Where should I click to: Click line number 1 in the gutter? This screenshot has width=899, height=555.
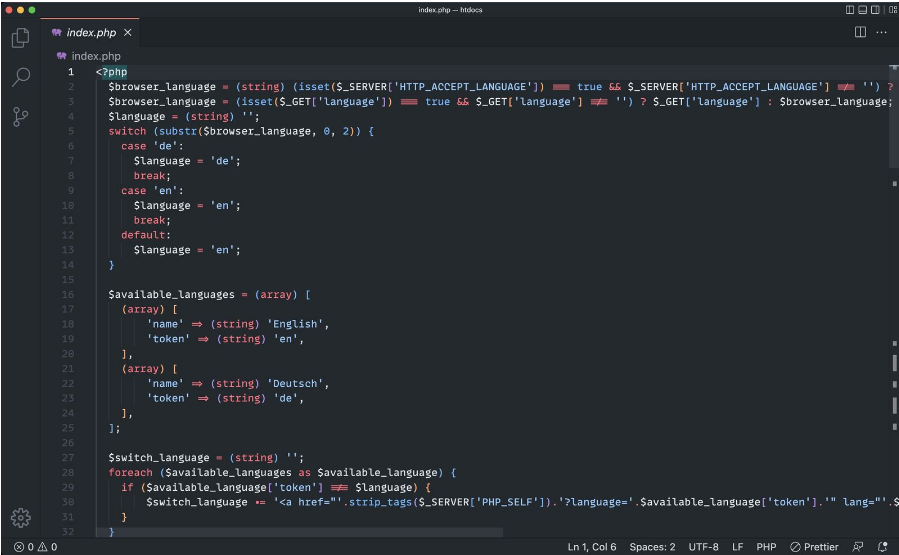point(71,72)
